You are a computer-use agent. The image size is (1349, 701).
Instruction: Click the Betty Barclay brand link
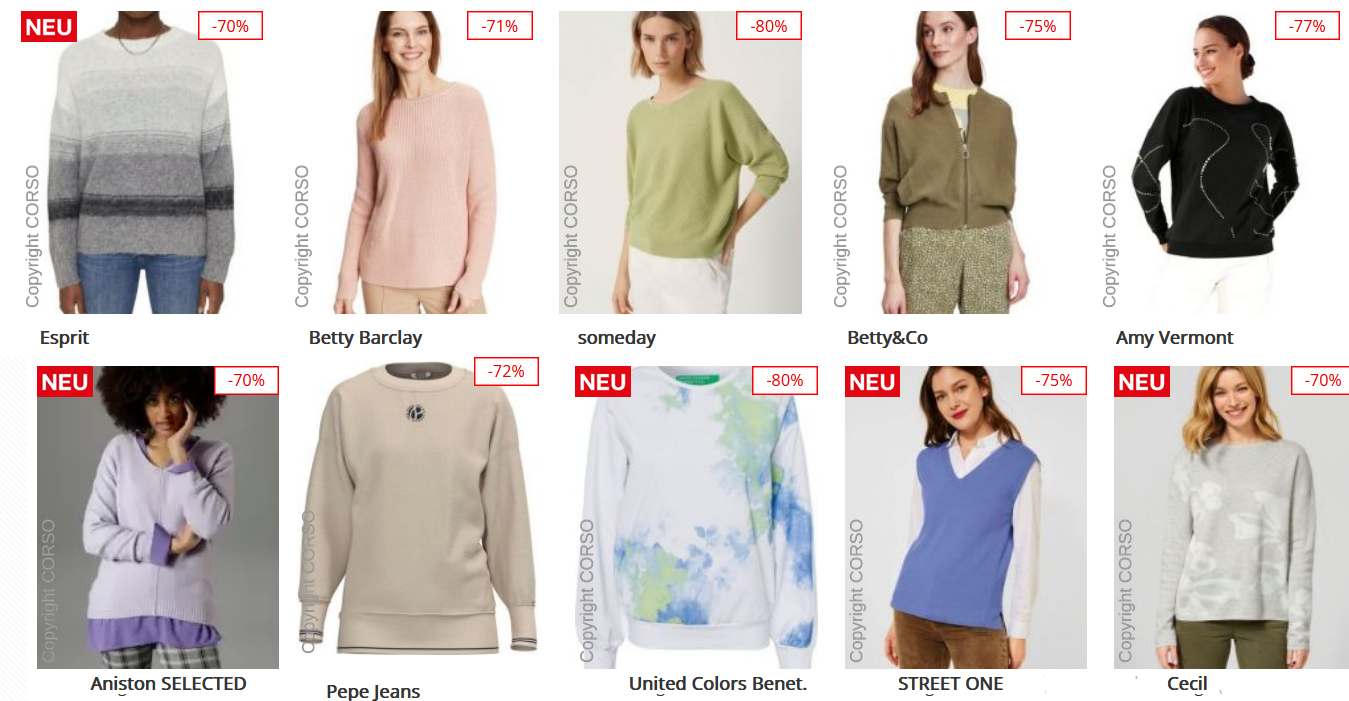pos(365,338)
